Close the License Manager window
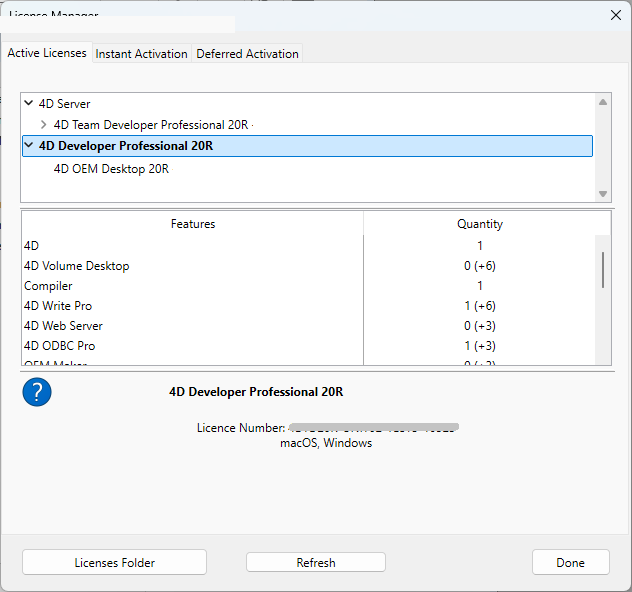This screenshot has height=592, width=632. tap(615, 15)
